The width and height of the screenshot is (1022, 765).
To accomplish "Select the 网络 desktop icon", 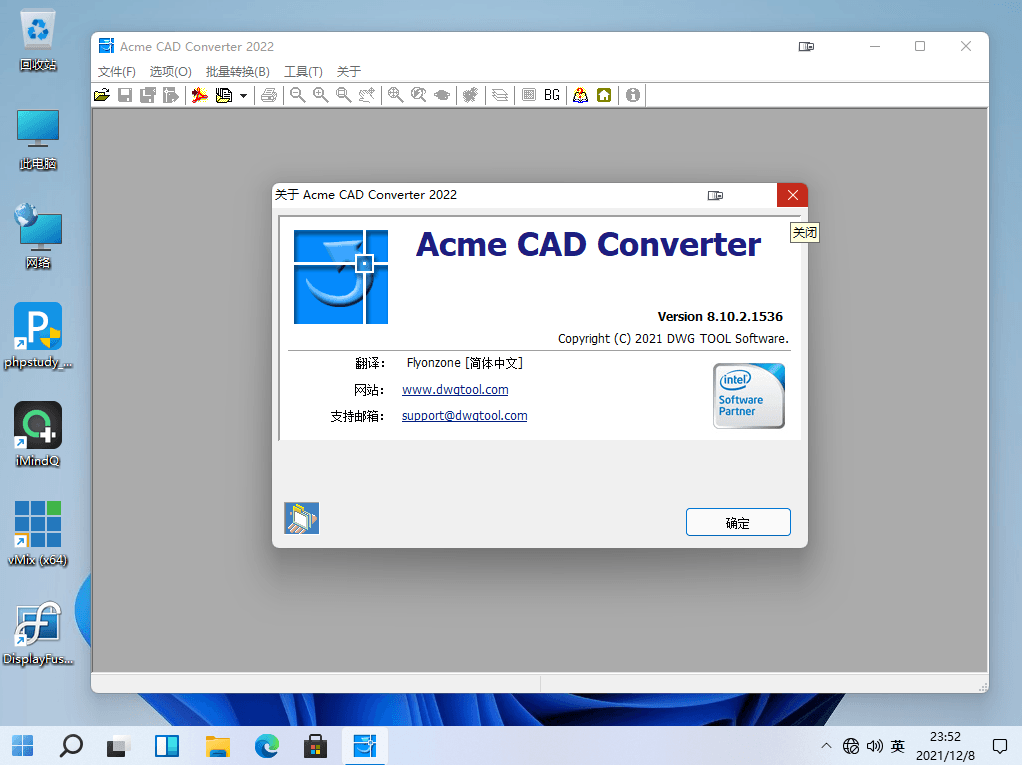I will click(x=38, y=237).
